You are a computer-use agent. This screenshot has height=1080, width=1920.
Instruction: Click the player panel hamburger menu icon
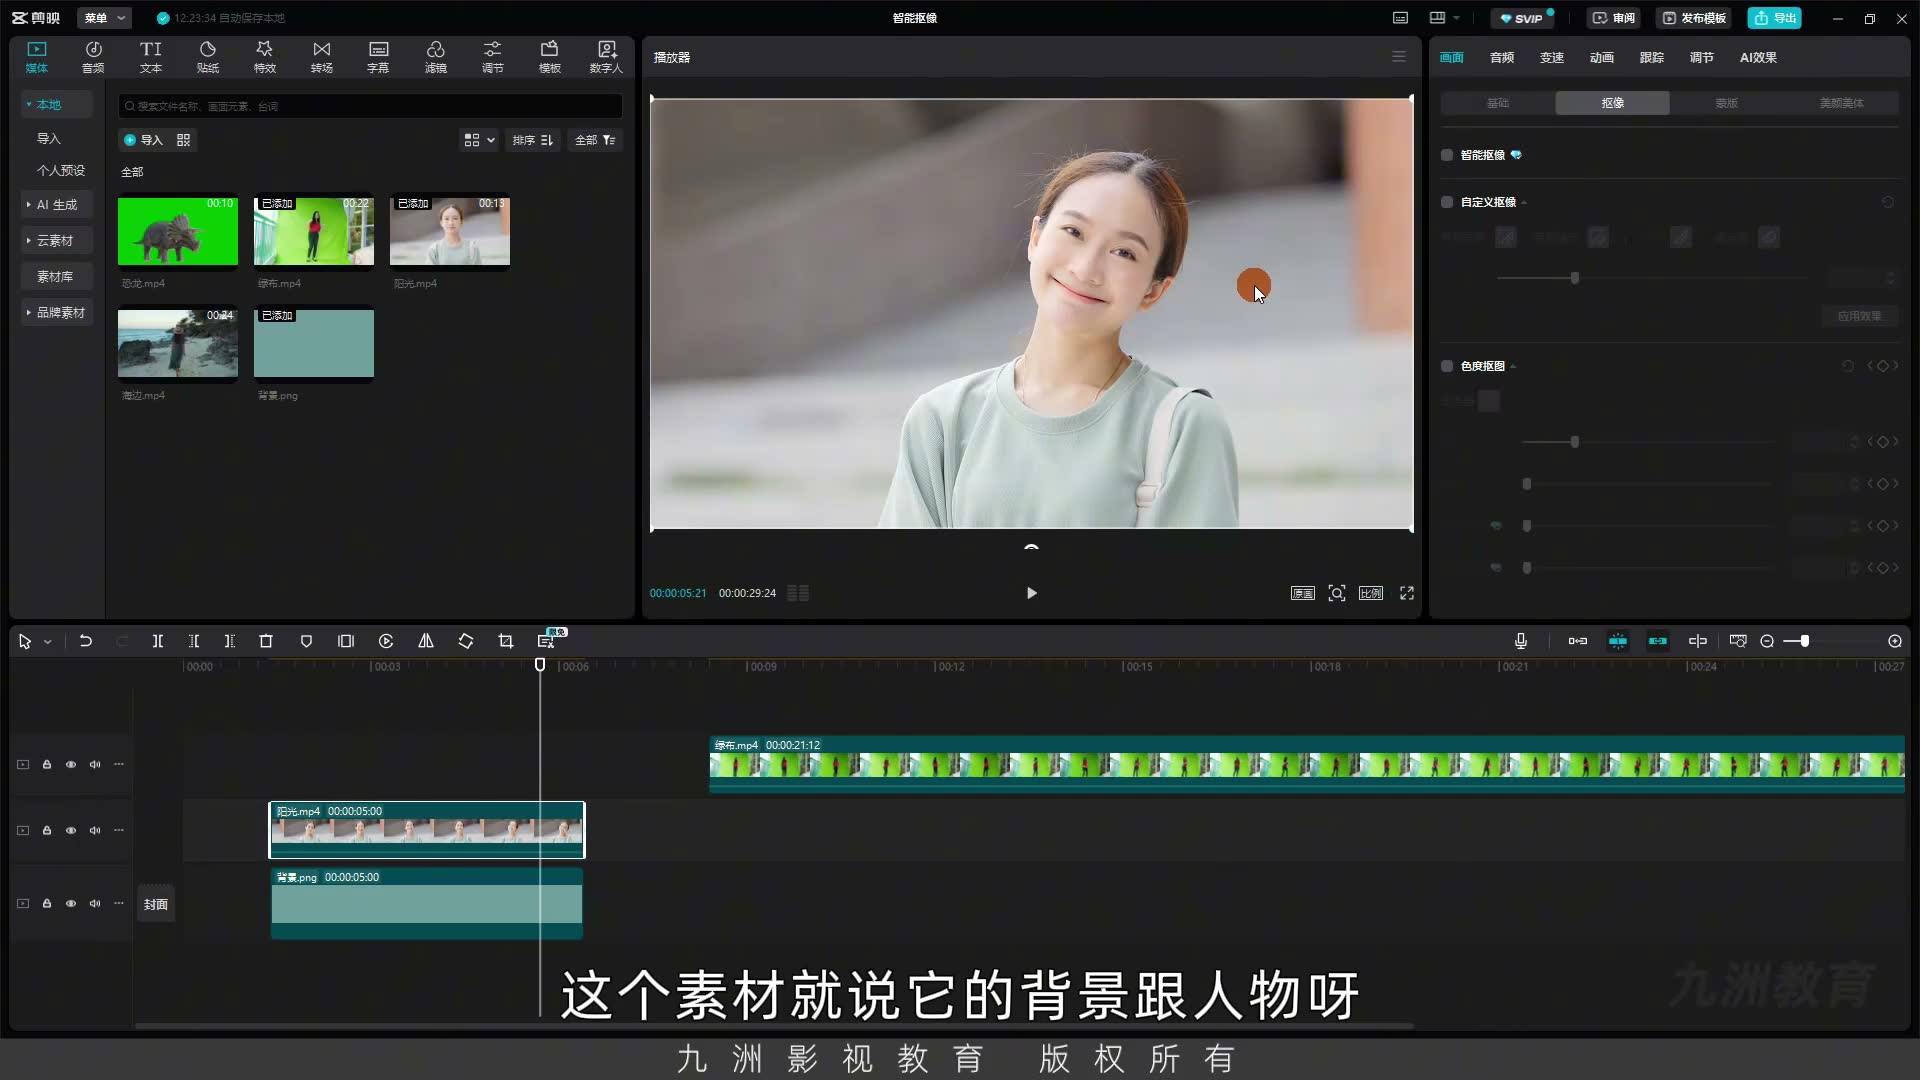[1399, 57]
